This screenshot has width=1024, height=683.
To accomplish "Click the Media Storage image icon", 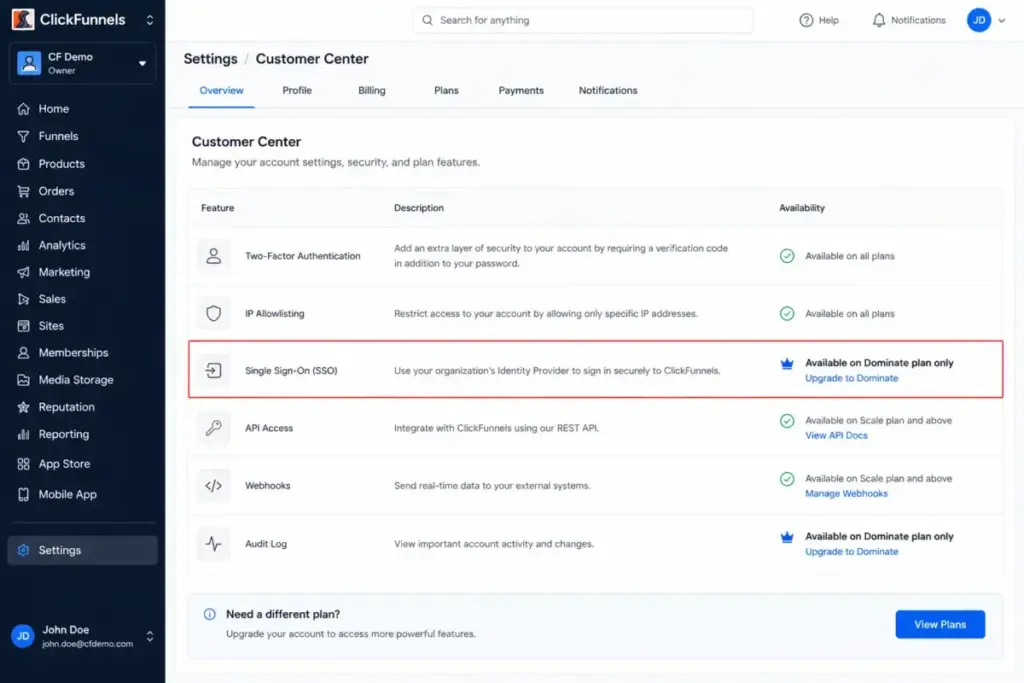I will [24, 379].
